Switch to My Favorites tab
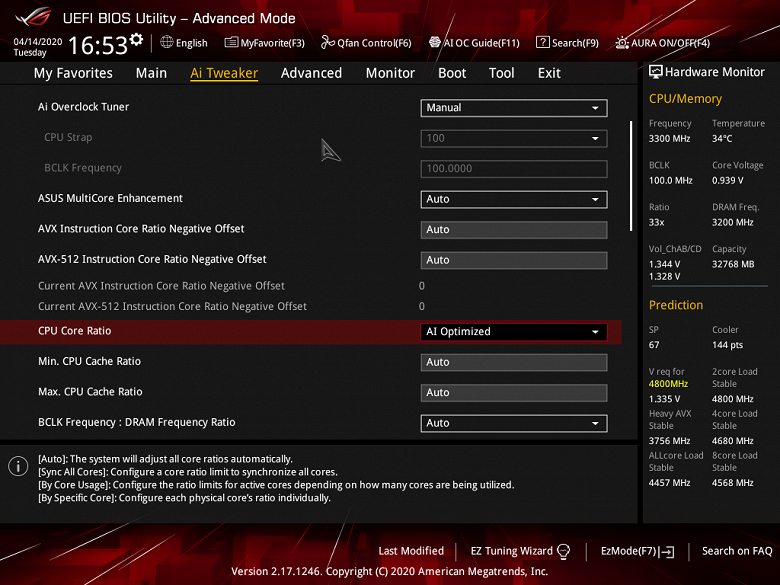Viewport: 780px width, 585px height. [x=73, y=73]
